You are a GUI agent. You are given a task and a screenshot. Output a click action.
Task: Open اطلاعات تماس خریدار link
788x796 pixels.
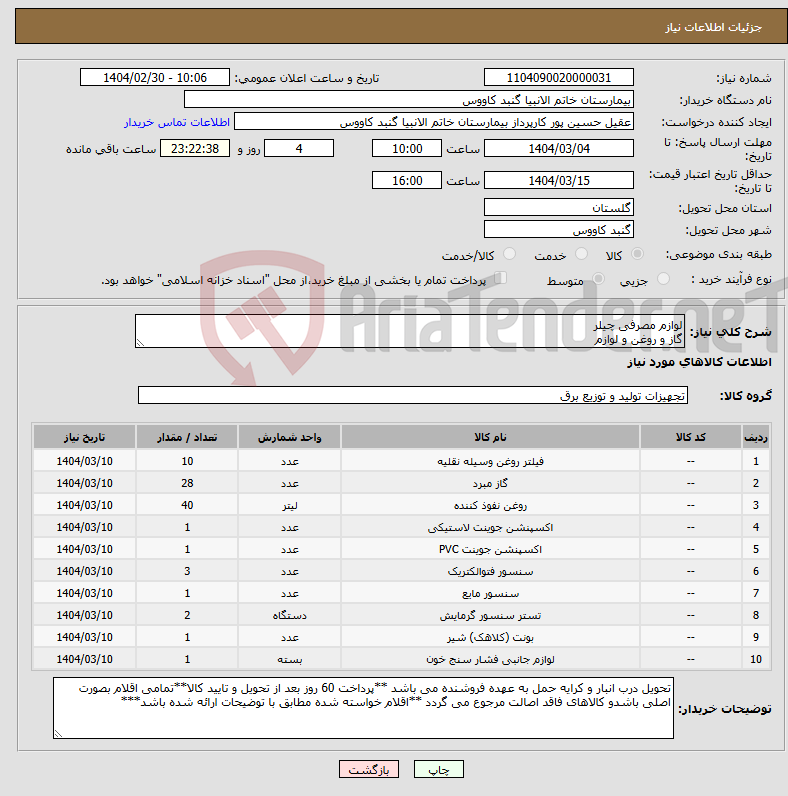177,122
